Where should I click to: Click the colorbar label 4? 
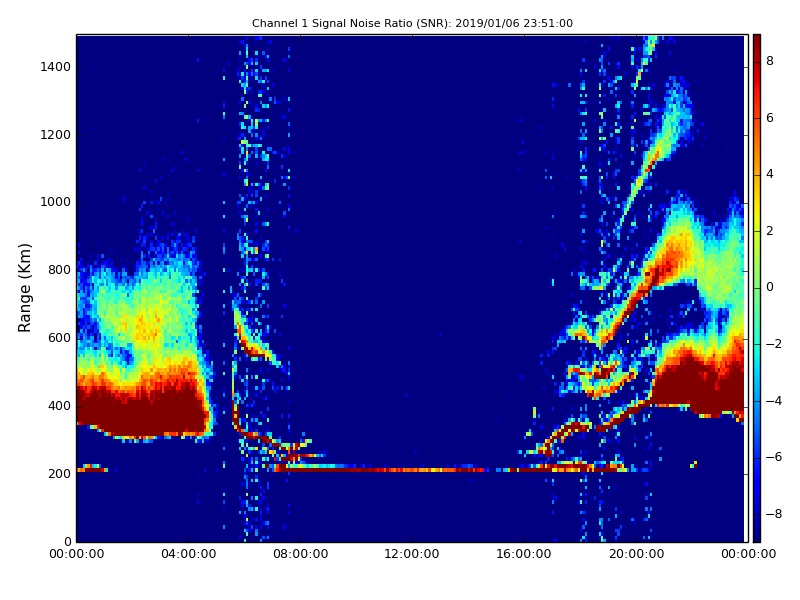point(770,174)
